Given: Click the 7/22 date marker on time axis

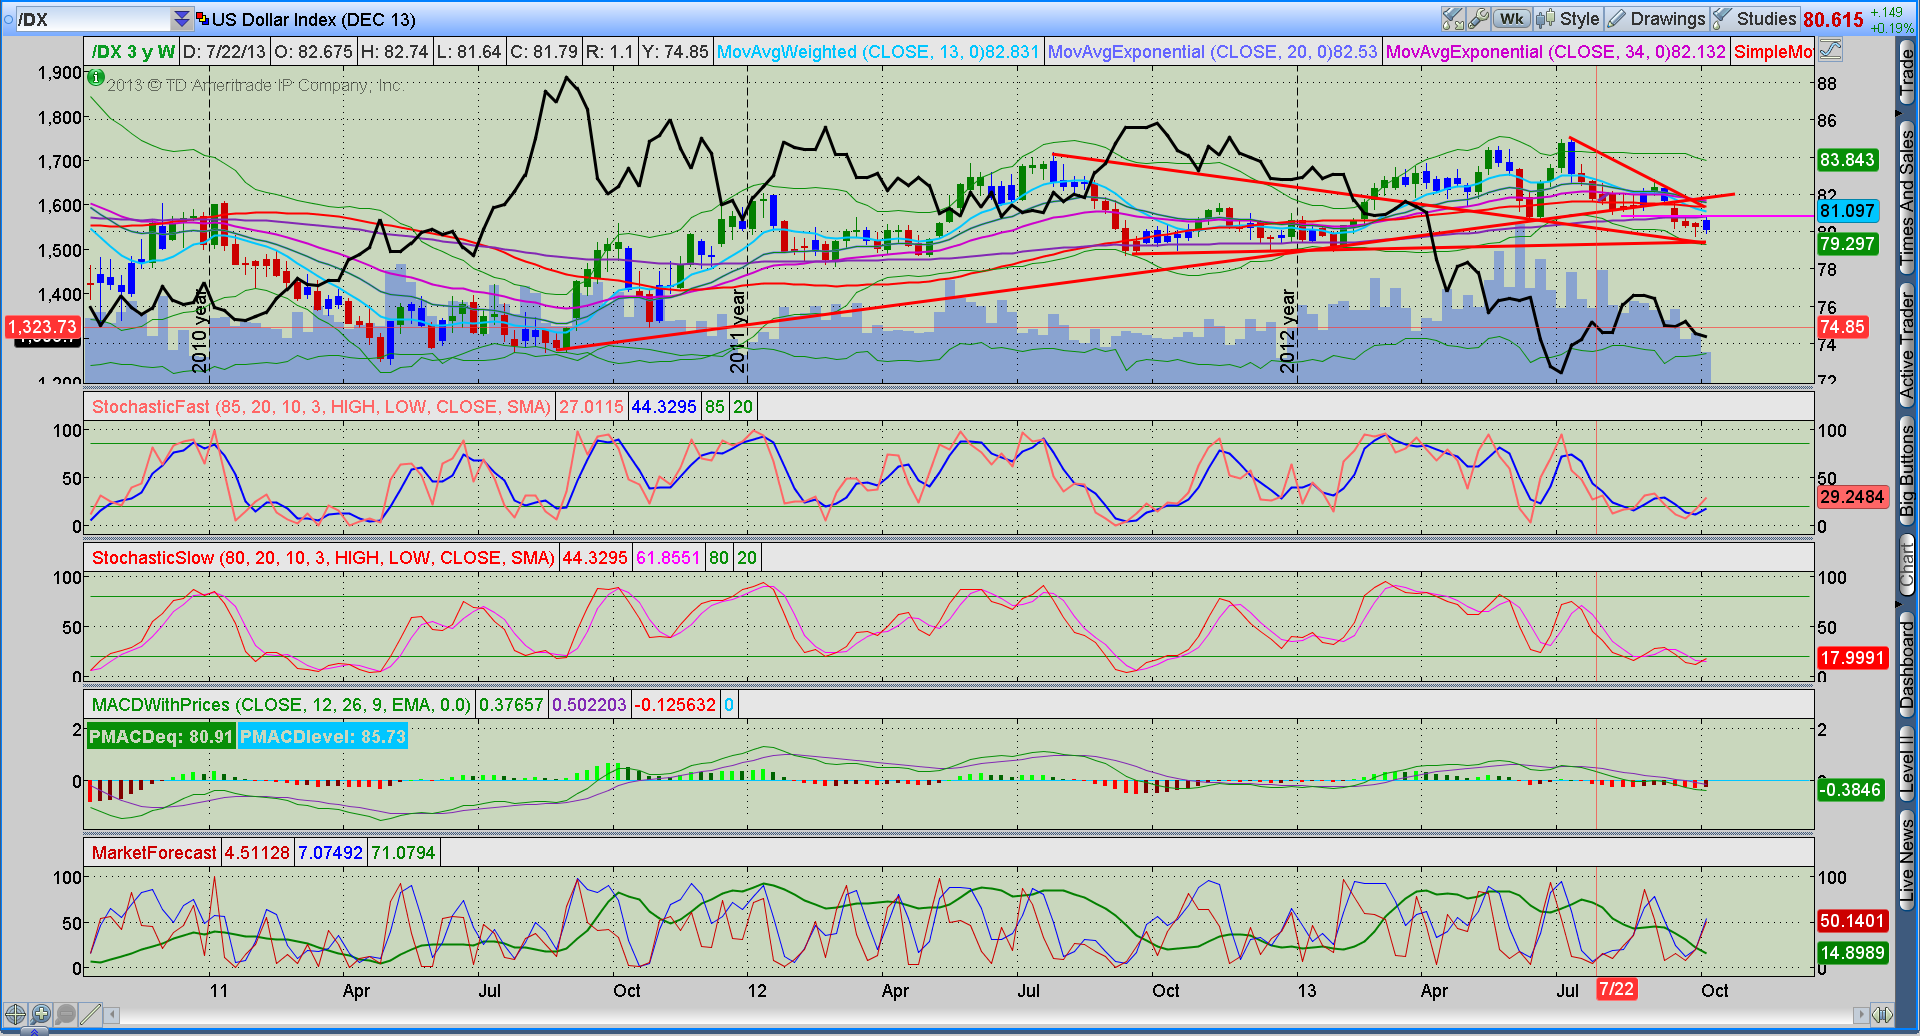Looking at the screenshot, I should pyautogui.click(x=1616, y=989).
